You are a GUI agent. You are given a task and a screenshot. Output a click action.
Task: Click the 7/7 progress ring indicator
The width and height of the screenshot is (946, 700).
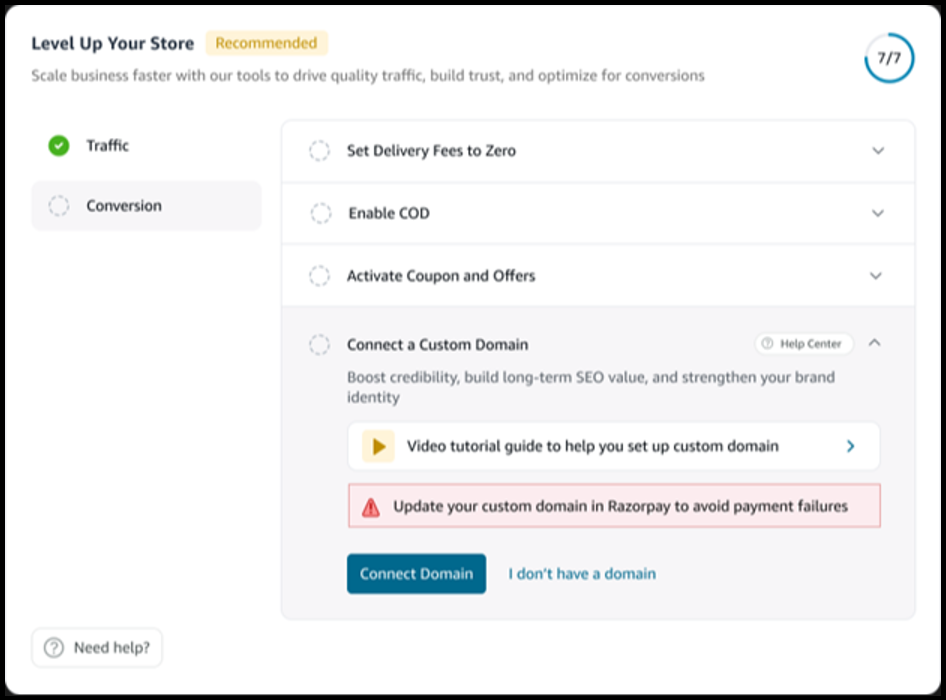(x=888, y=59)
